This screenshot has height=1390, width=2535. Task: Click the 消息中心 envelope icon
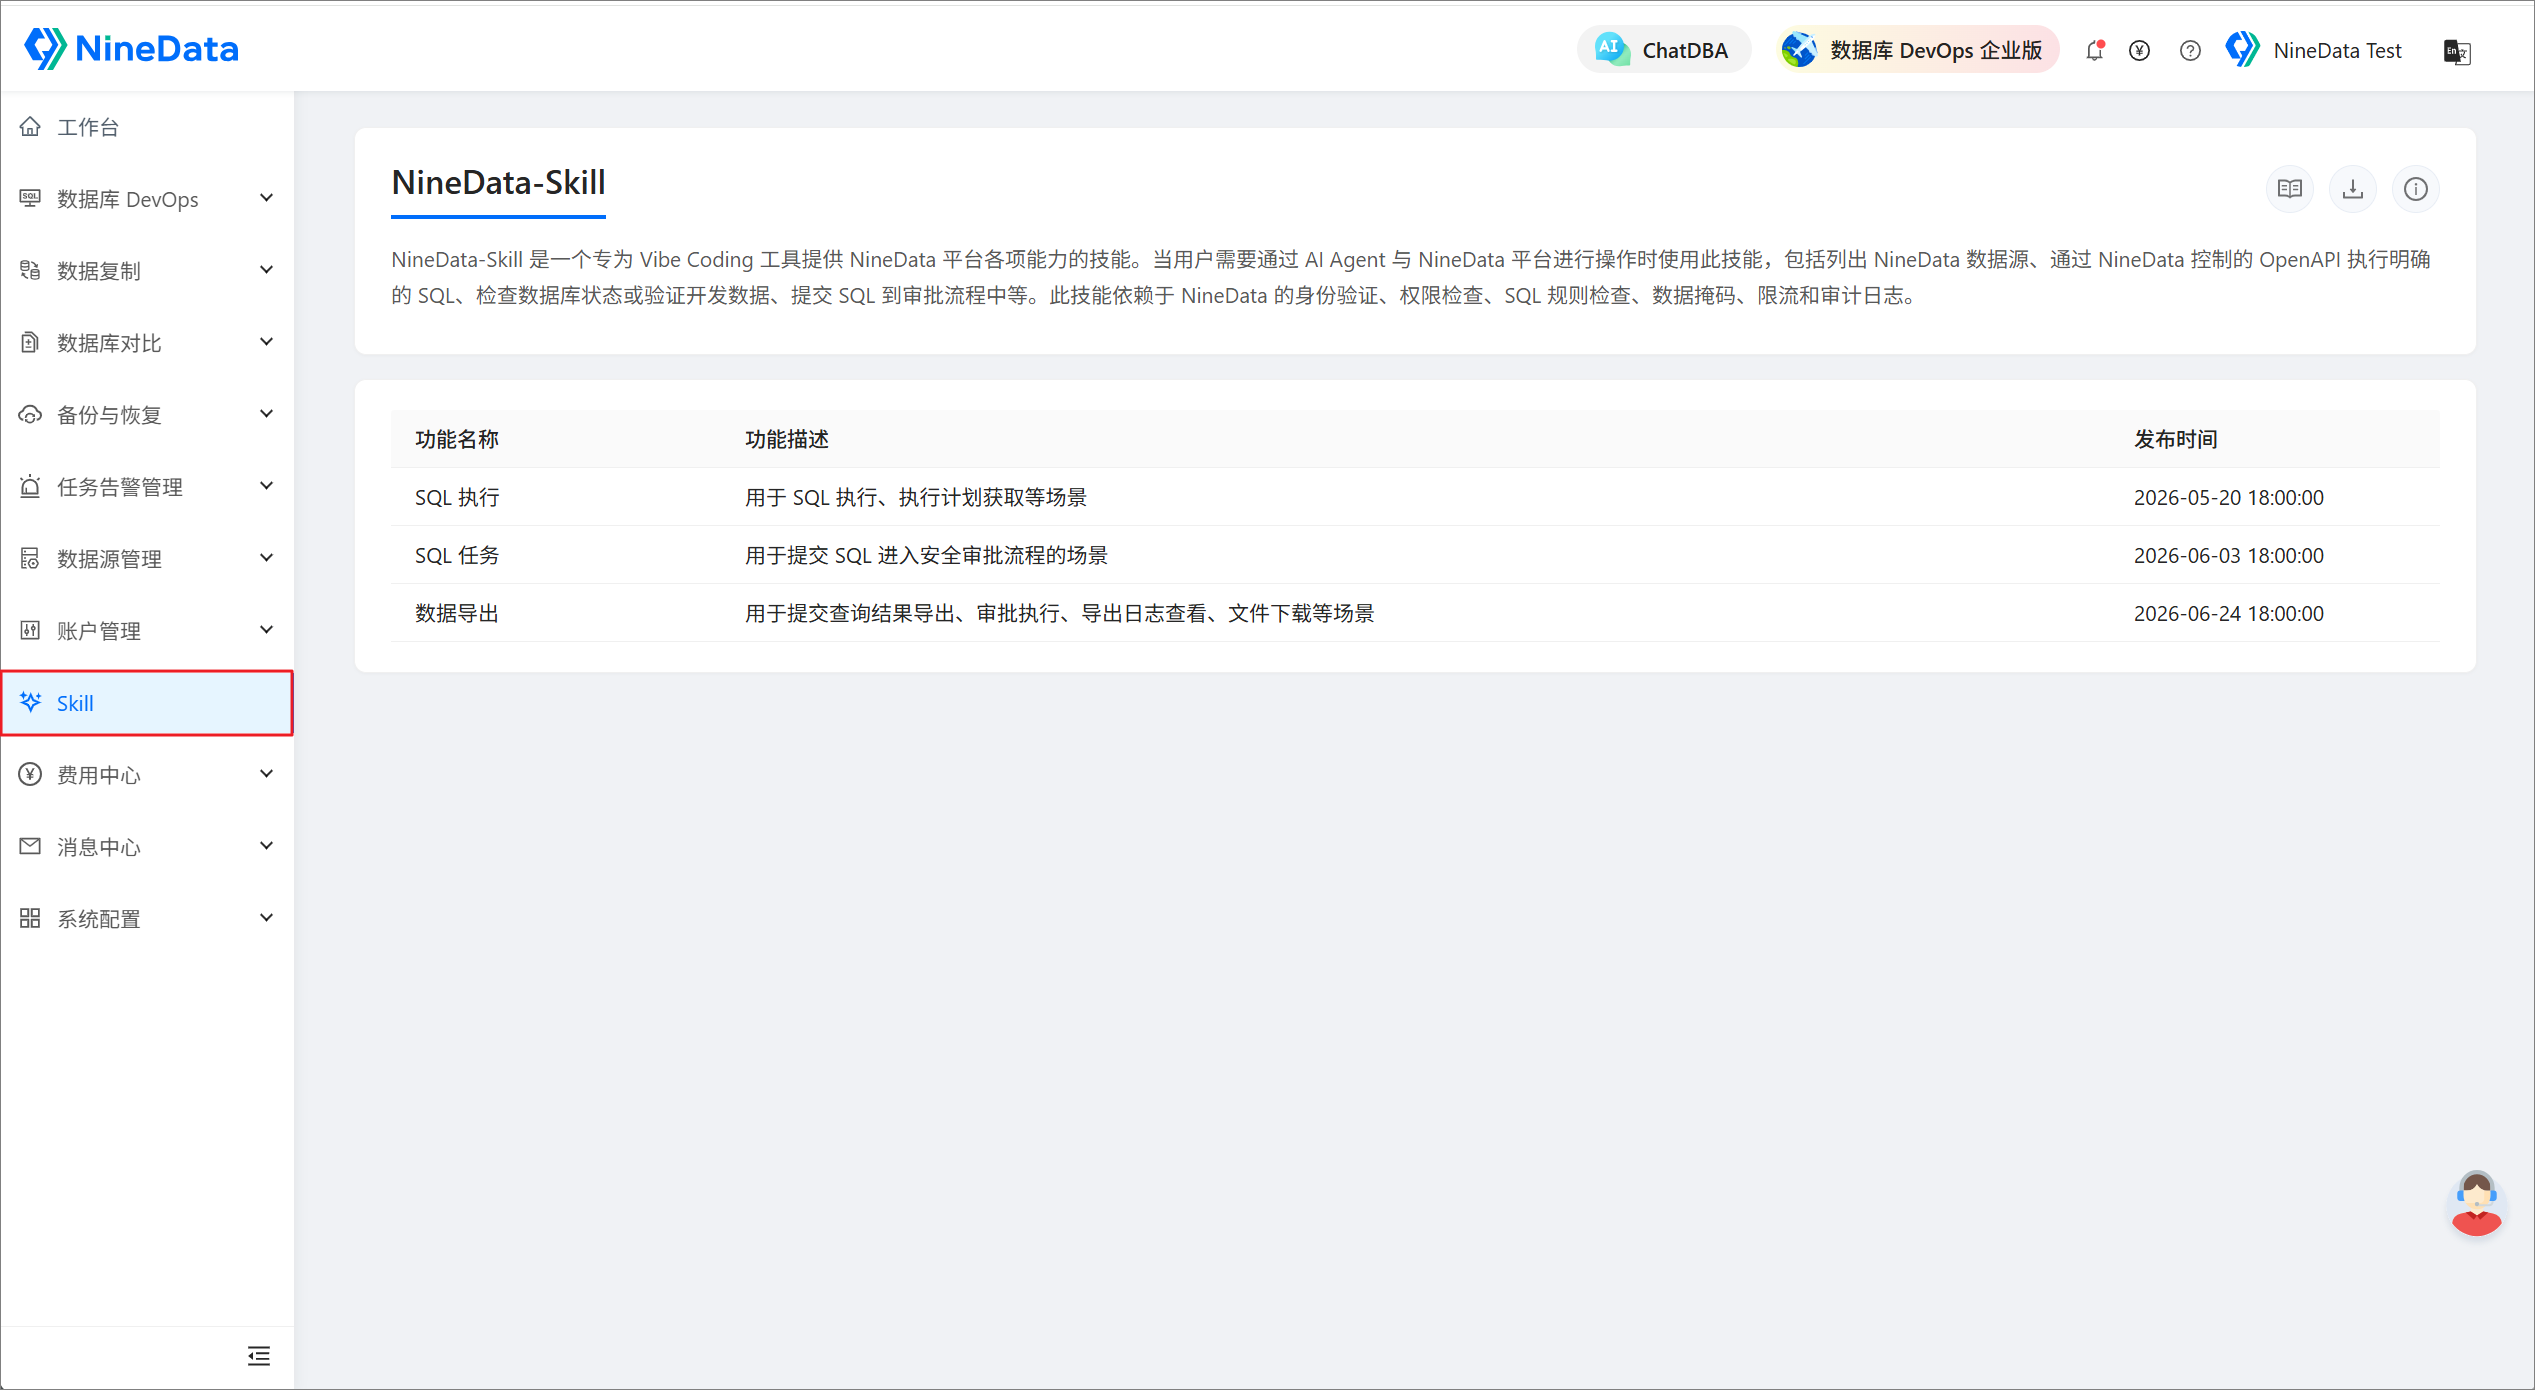click(30, 846)
